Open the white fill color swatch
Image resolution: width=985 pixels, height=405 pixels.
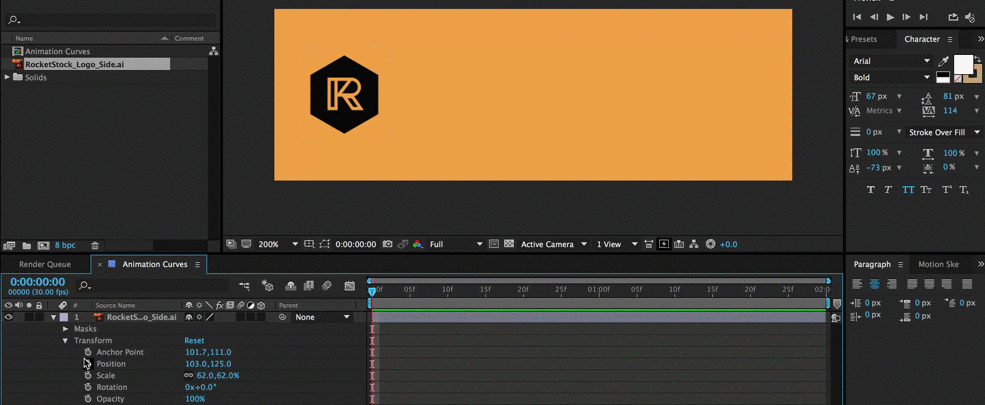[x=962, y=63]
